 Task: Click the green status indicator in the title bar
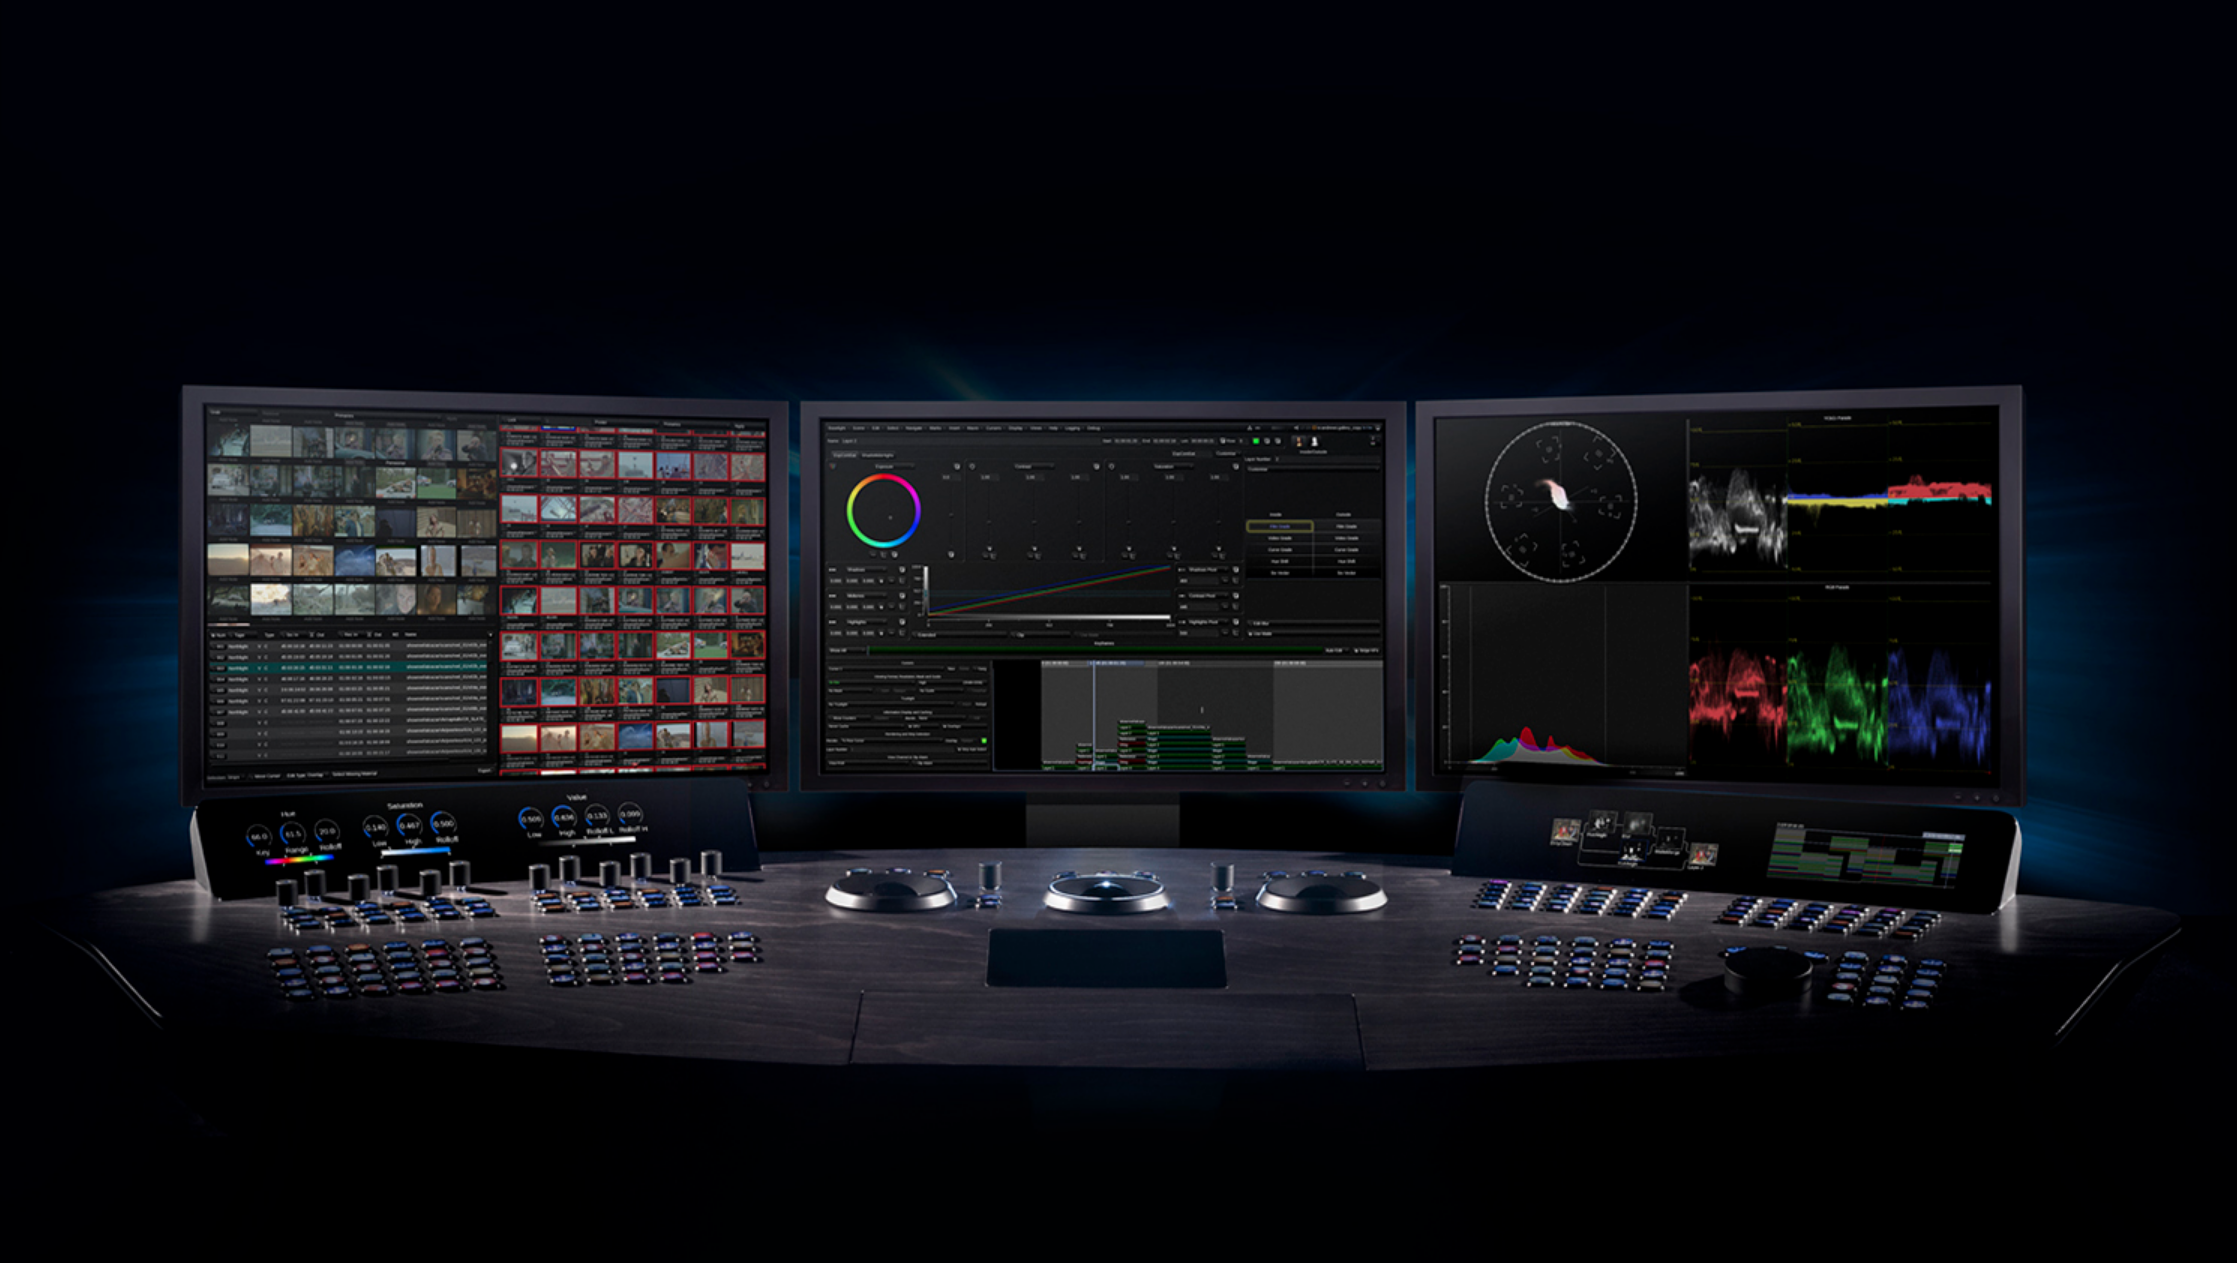click(x=1257, y=442)
